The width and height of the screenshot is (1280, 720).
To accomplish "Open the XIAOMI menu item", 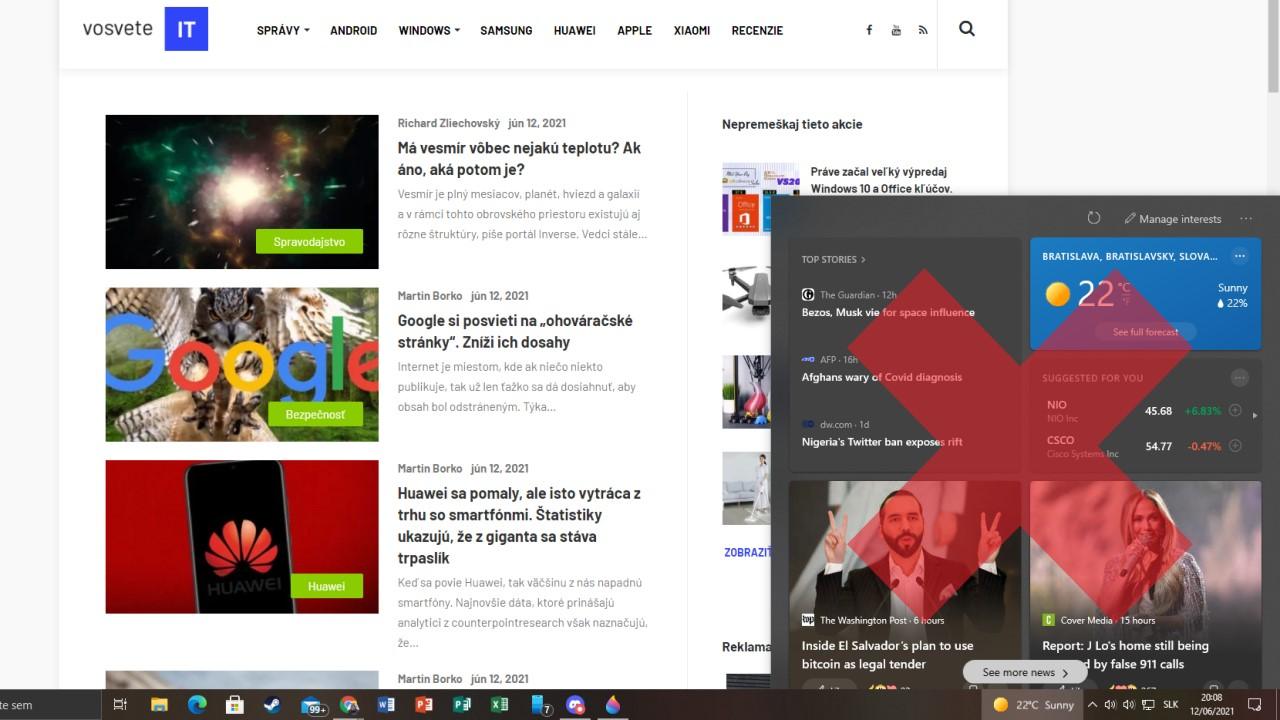I will (692, 30).
